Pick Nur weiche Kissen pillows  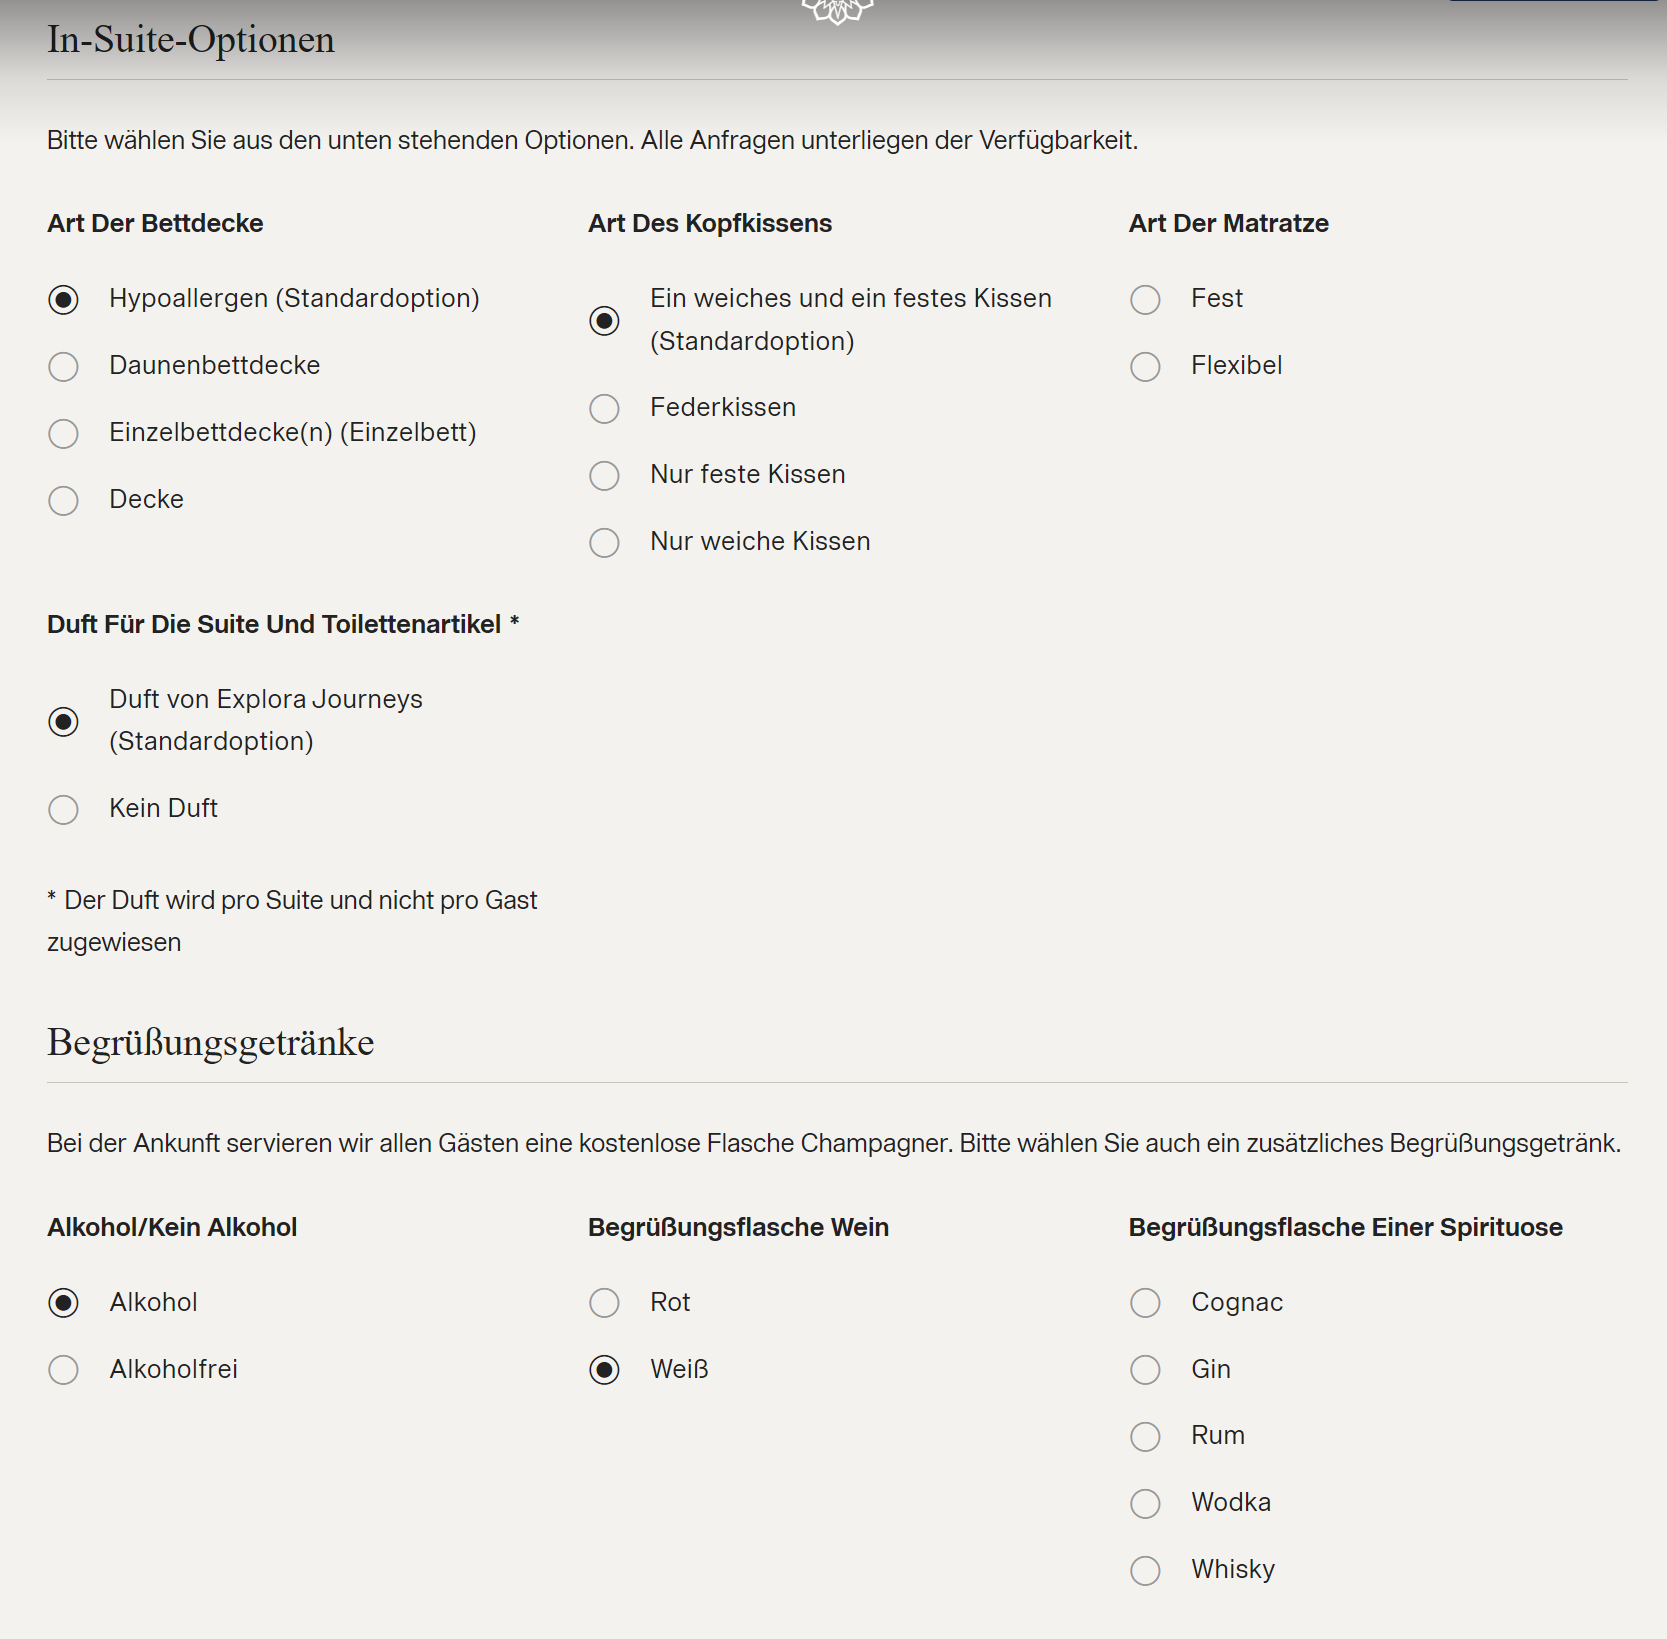click(x=605, y=543)
